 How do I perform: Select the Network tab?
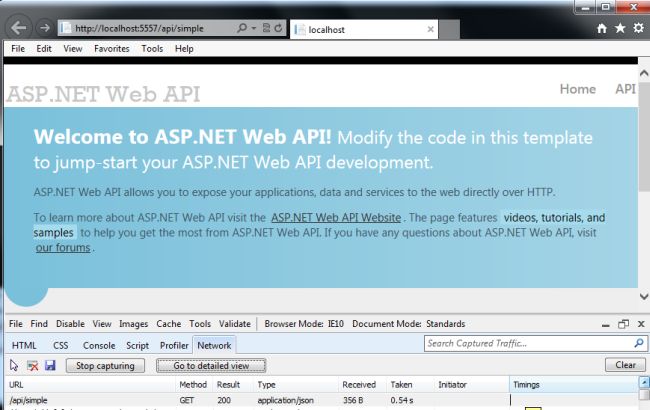[x=214, y=345]
